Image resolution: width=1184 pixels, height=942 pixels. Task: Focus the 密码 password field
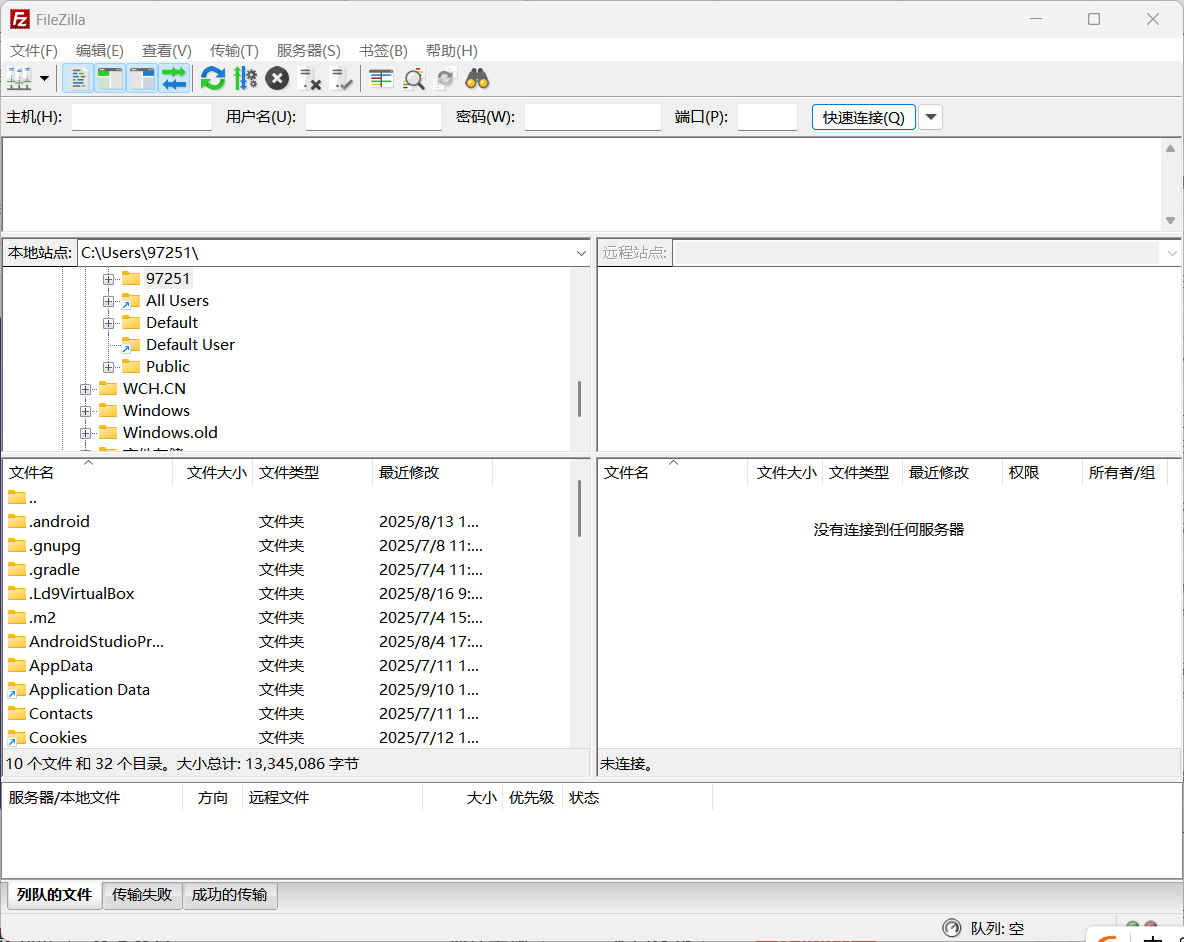point(593,117)
